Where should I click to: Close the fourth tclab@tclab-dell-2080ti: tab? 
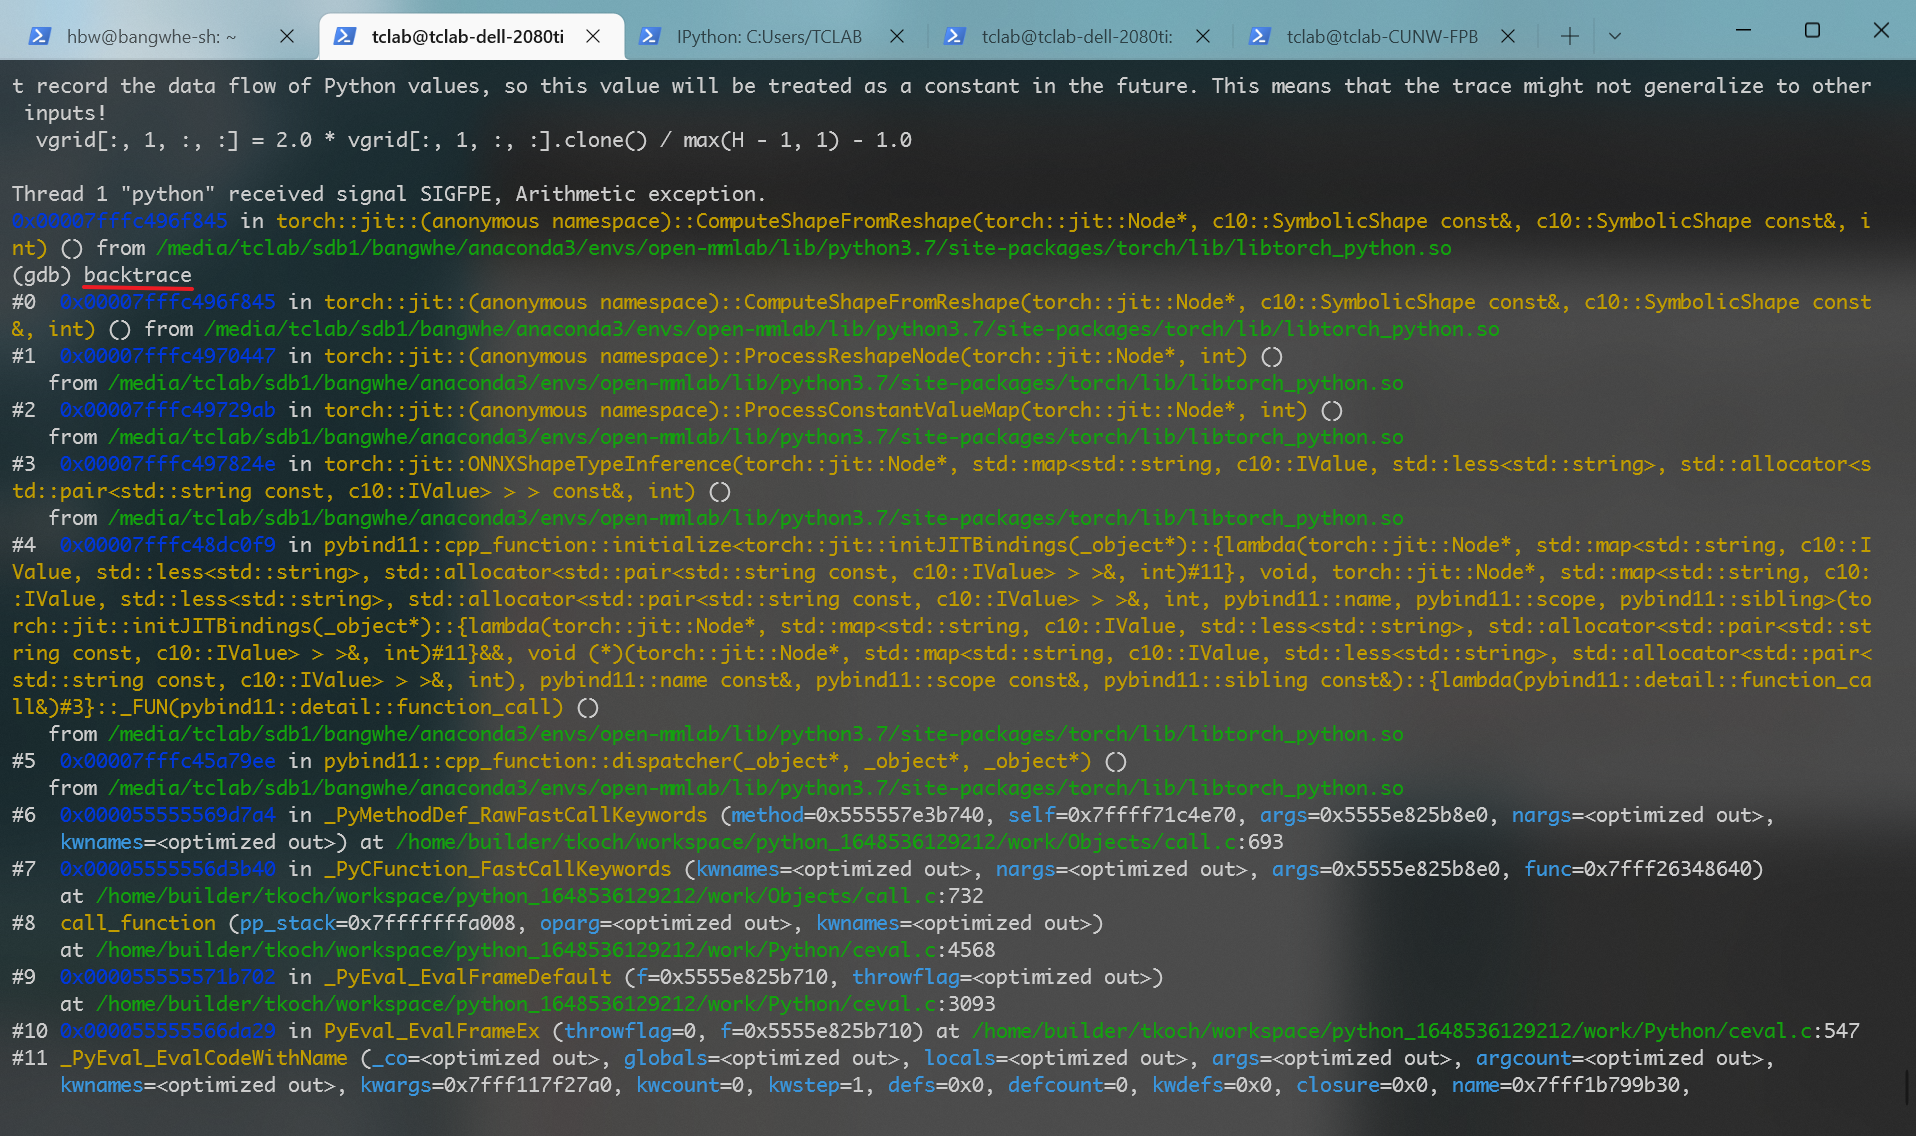pyautogui.click(x=1203, y=36)
